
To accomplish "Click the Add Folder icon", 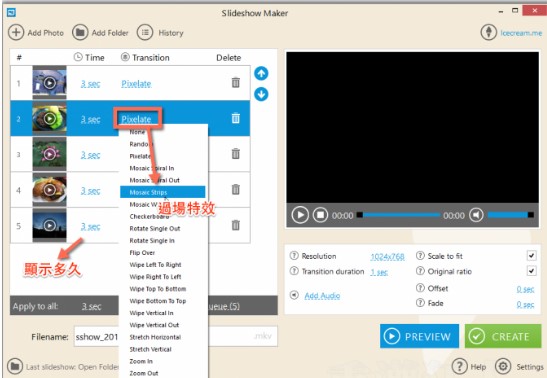I will (80, 32).
